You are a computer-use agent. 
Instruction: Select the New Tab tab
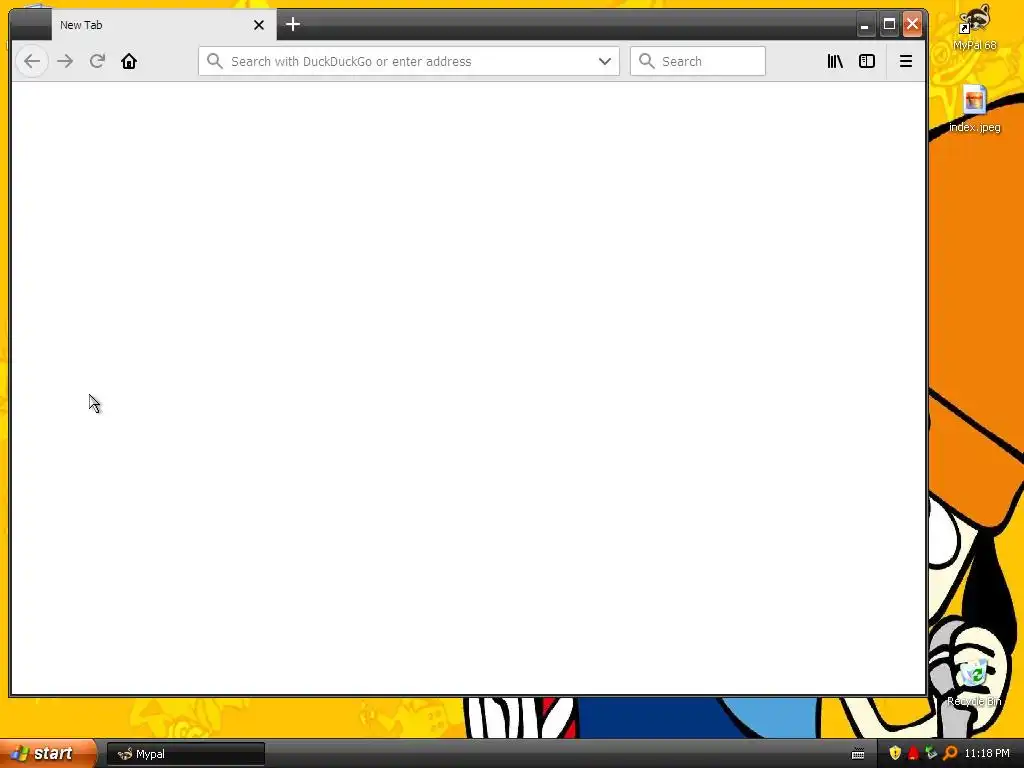pos(164,25)
